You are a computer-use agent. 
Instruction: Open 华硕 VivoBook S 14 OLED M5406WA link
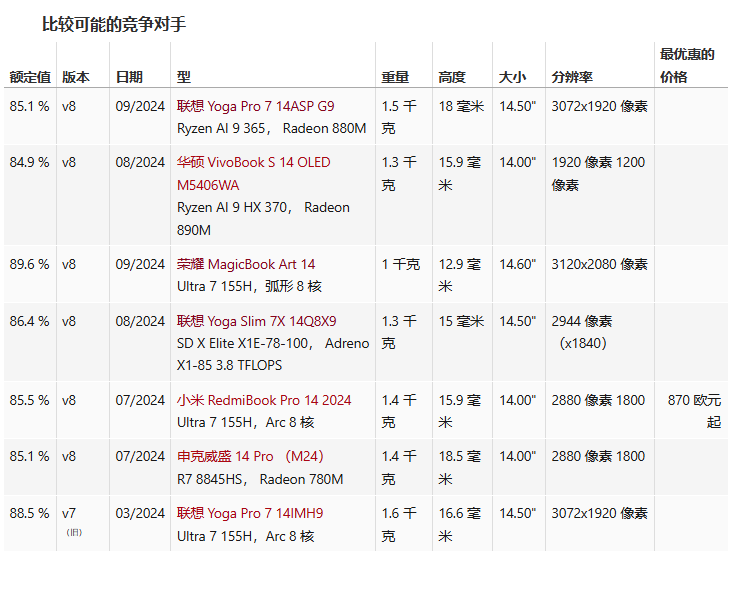pos(253,174)
